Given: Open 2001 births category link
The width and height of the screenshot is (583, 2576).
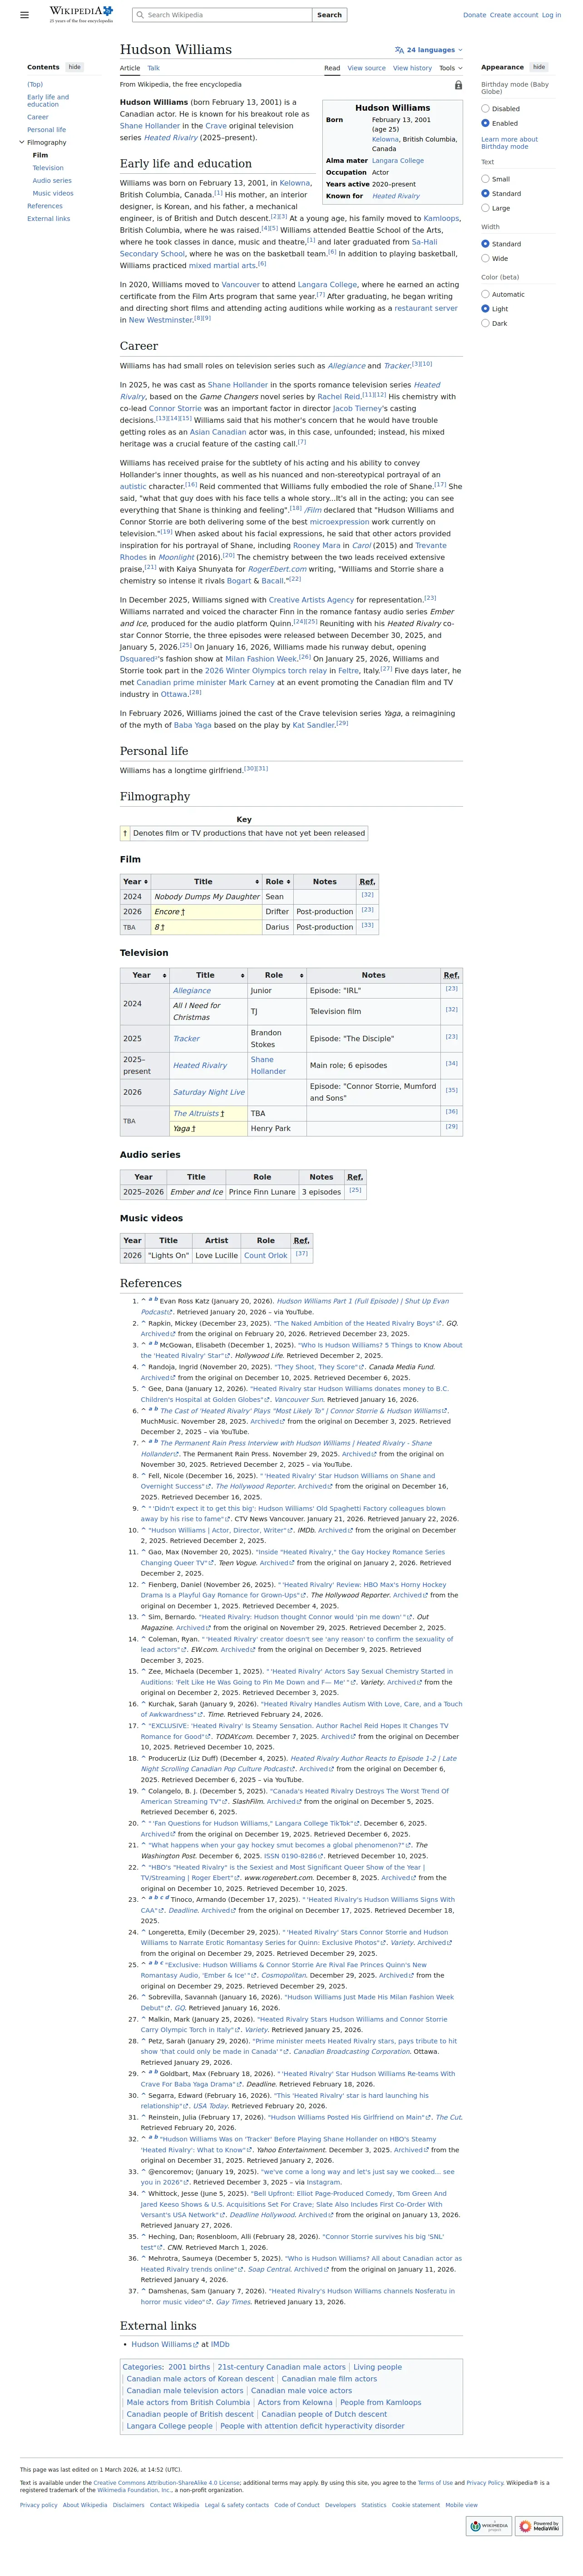Looking at the screenshot, I should pos(189,2367).
